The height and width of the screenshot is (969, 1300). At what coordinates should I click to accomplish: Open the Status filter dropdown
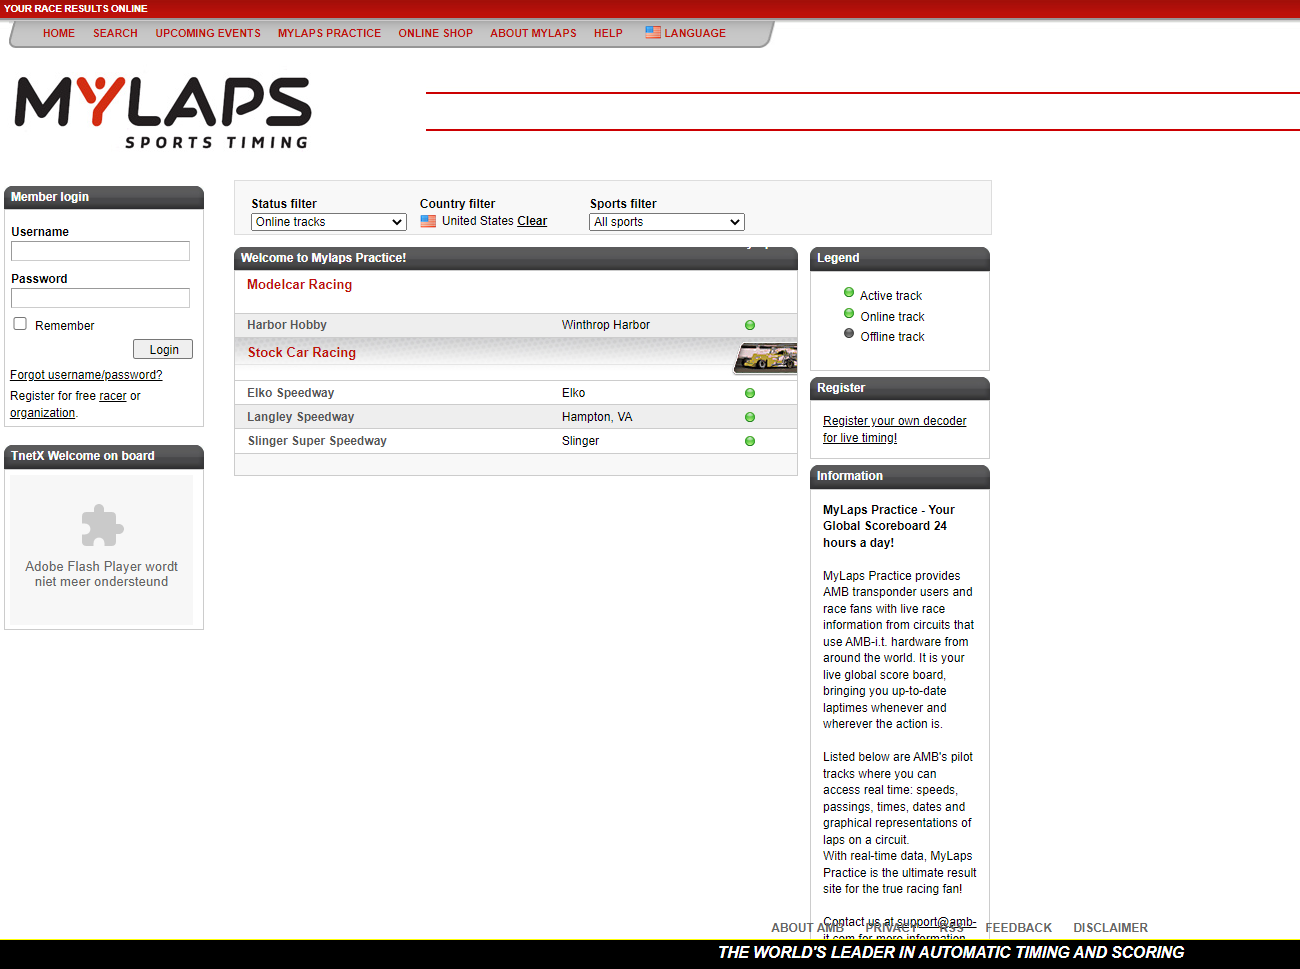point(328,222)
